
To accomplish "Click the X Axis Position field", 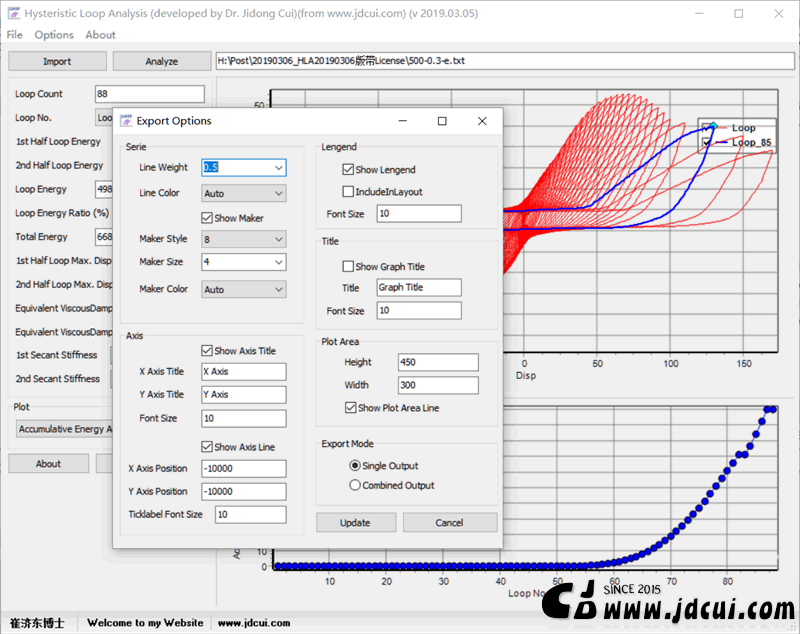I will tap(244, 468).
